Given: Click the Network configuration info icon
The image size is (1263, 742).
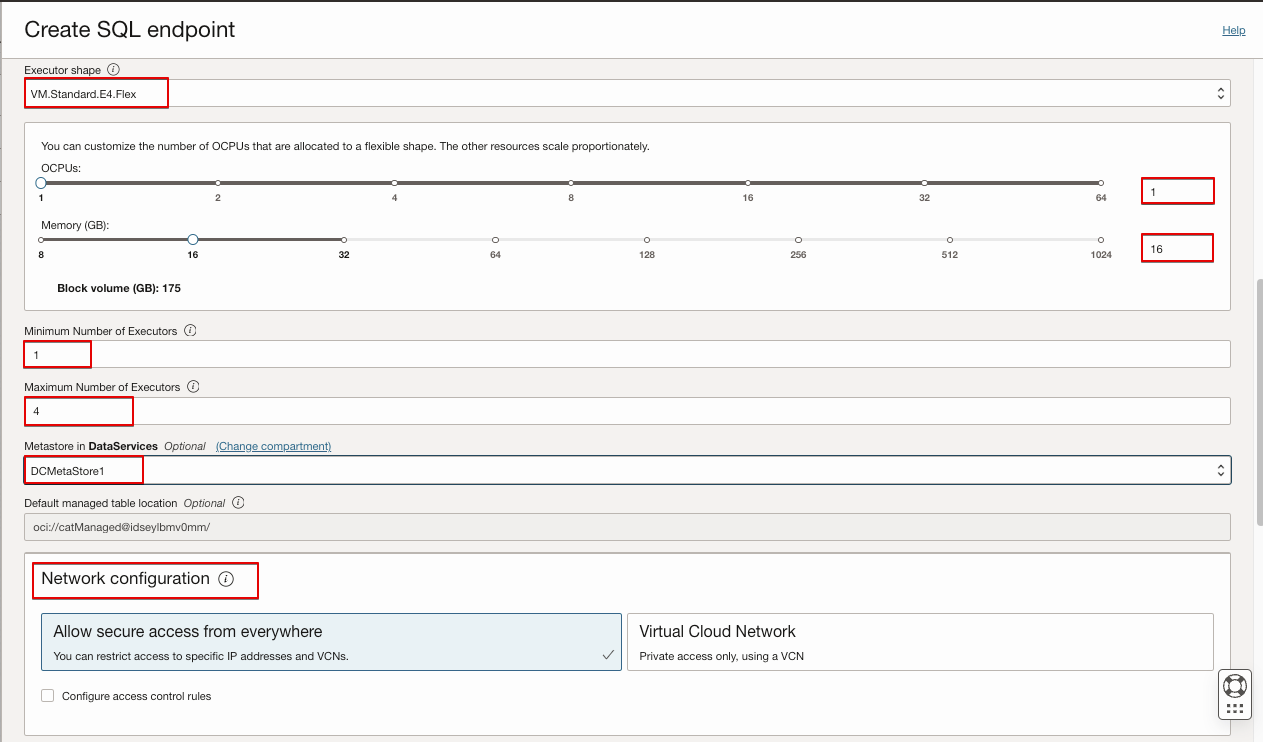Looking at the screenshot, I should [226, 579].
